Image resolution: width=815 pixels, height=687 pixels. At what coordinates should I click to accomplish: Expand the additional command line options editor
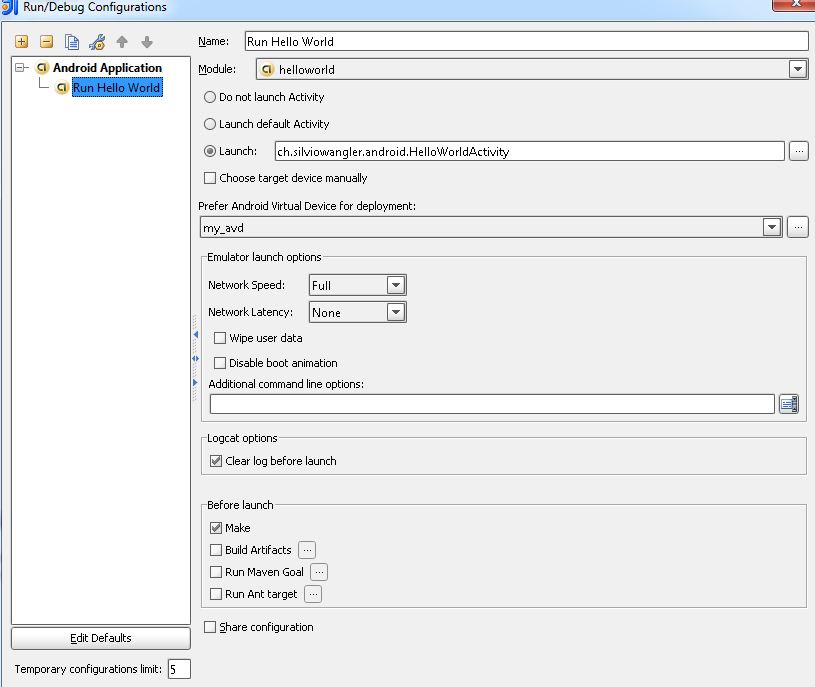pos(788,404)
